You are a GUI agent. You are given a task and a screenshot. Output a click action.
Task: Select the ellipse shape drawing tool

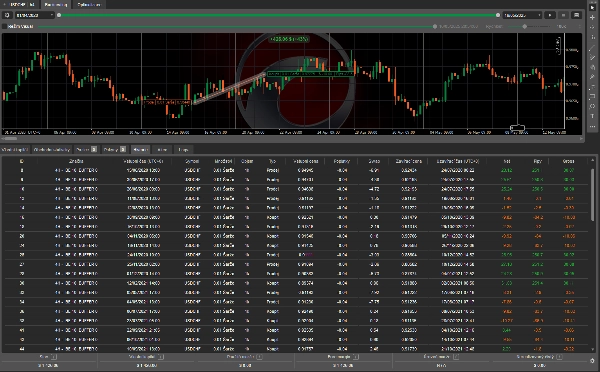coord(592,106)
